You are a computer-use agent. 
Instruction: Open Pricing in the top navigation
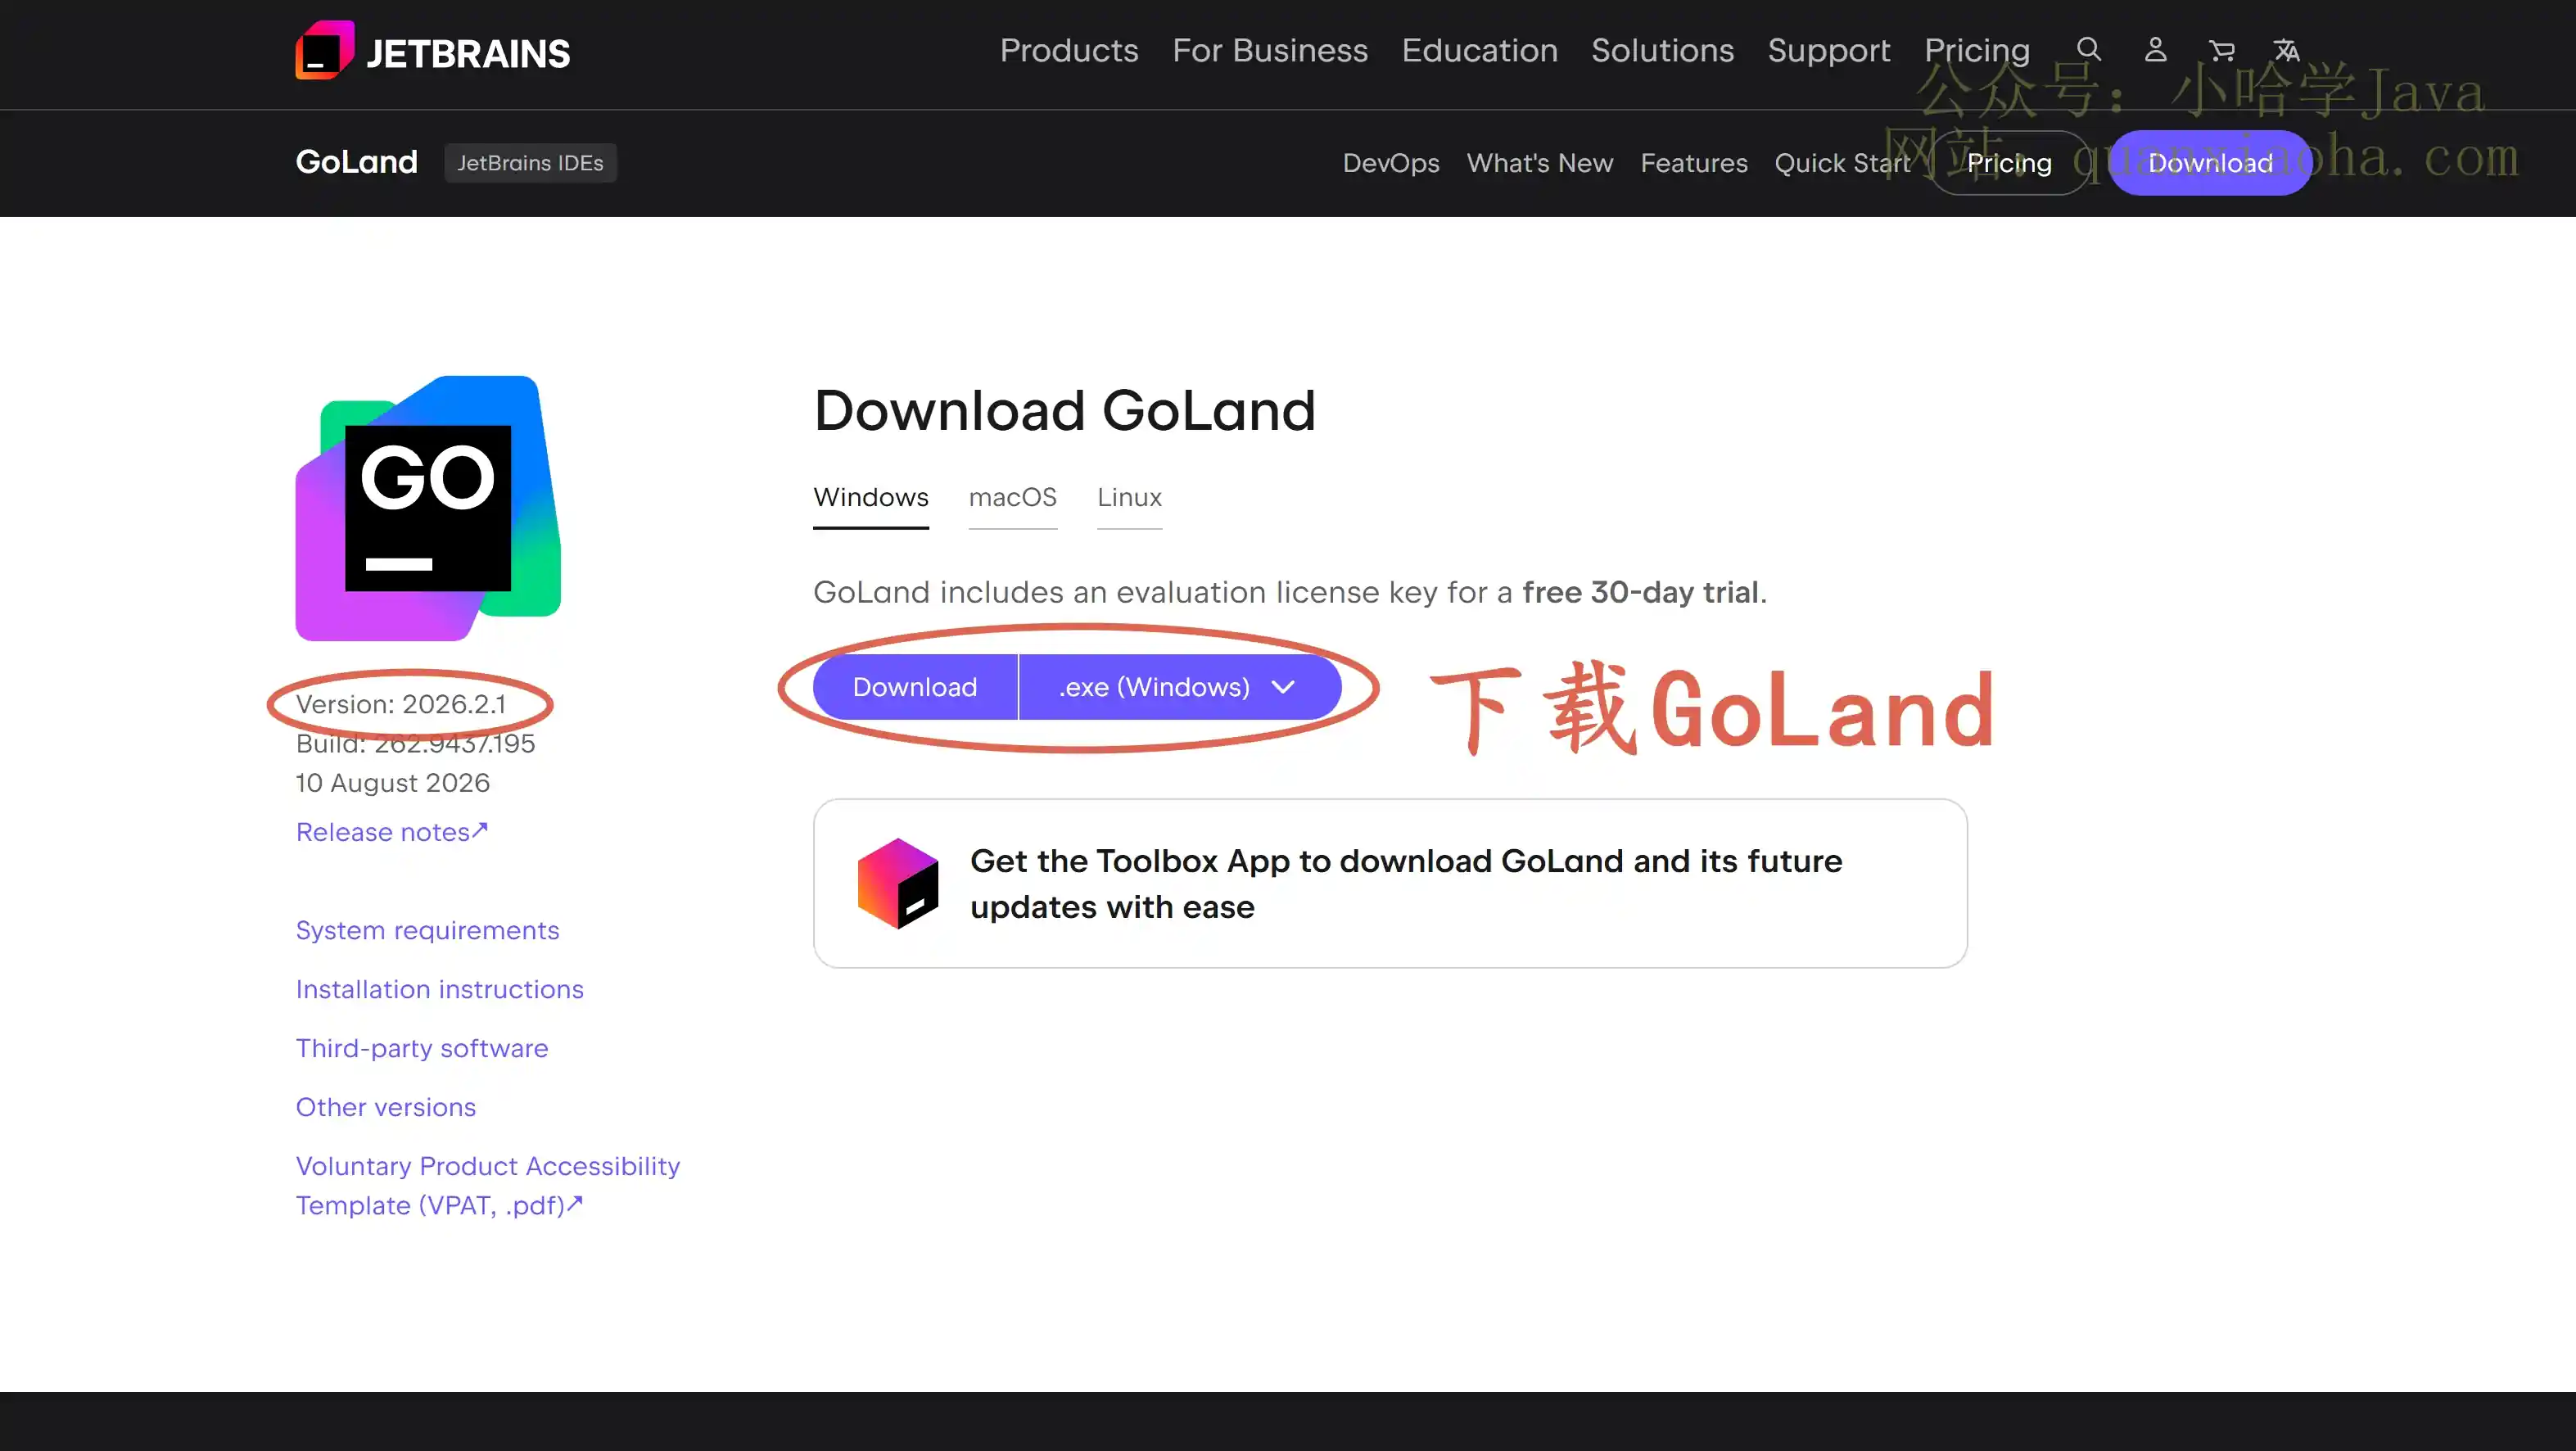(1977, 50)
